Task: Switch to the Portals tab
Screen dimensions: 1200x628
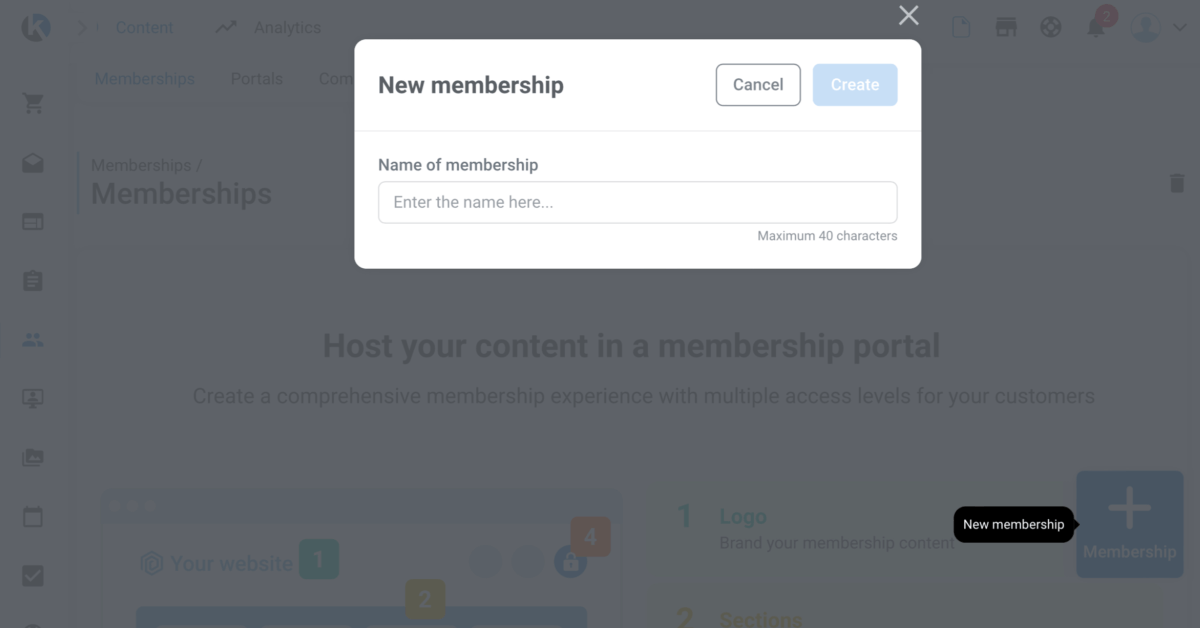Action: [257, 79]
